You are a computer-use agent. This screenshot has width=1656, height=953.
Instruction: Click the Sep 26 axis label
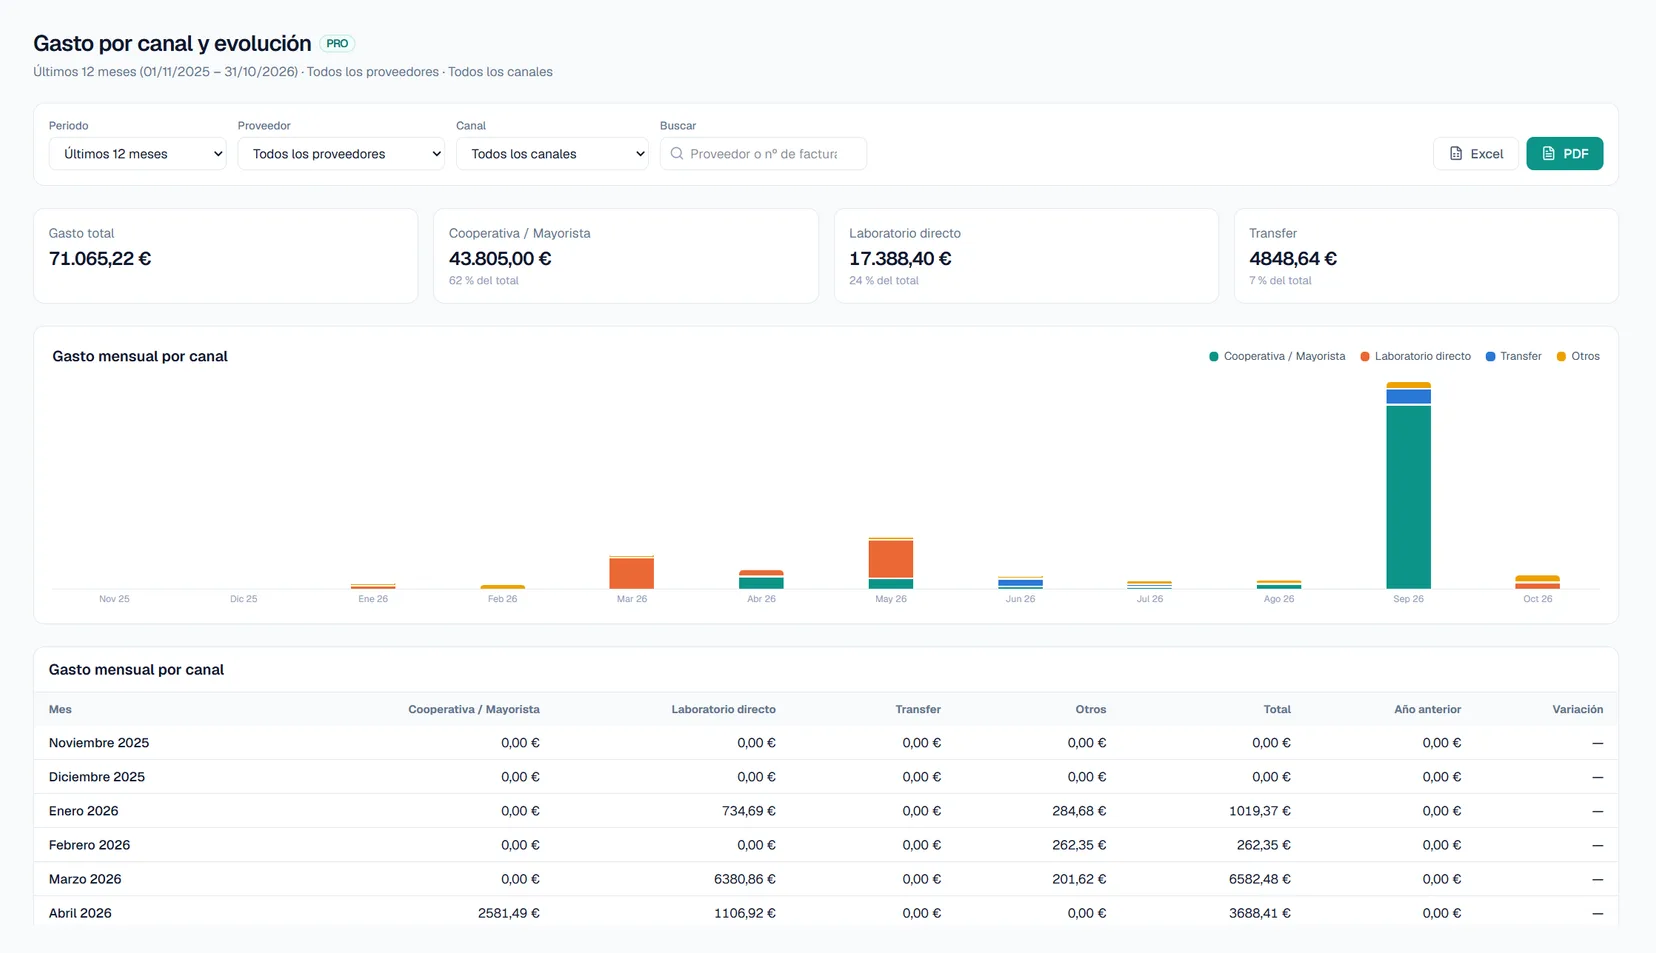(x=1408, y=599)
